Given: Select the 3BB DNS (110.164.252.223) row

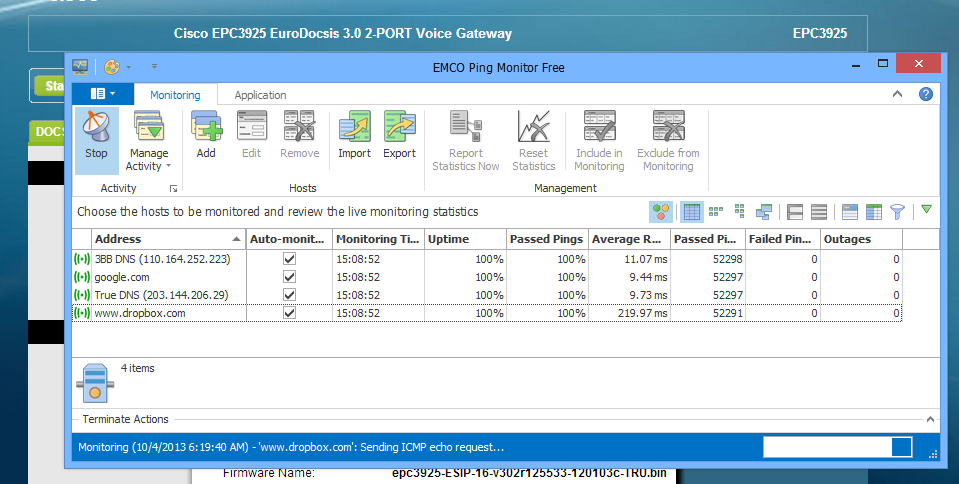Looking at the screenshot, I should (487, 259).
